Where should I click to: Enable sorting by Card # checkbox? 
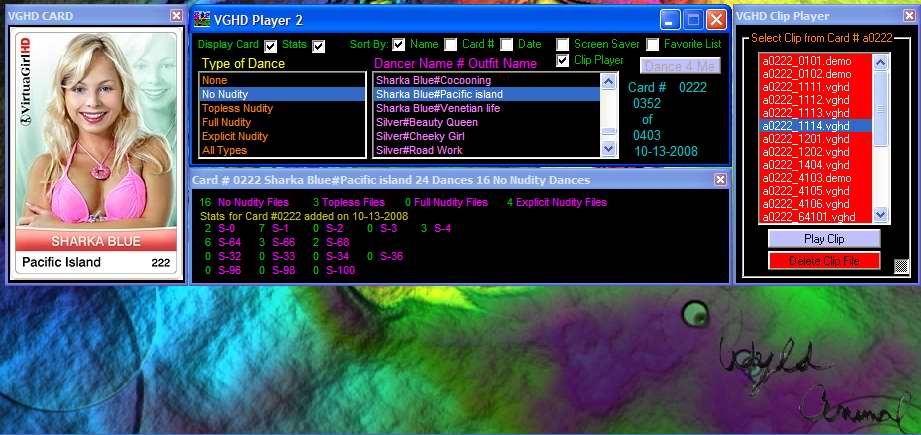pyautogui.click(x=451, y=44)
